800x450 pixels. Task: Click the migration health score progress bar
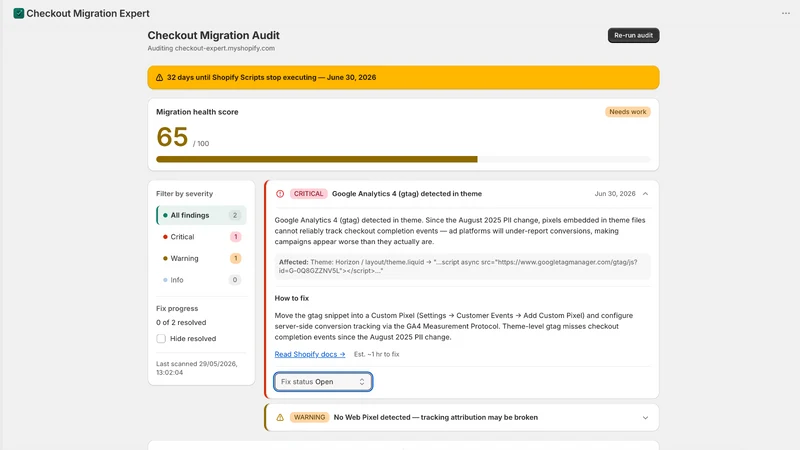[403, 159]
